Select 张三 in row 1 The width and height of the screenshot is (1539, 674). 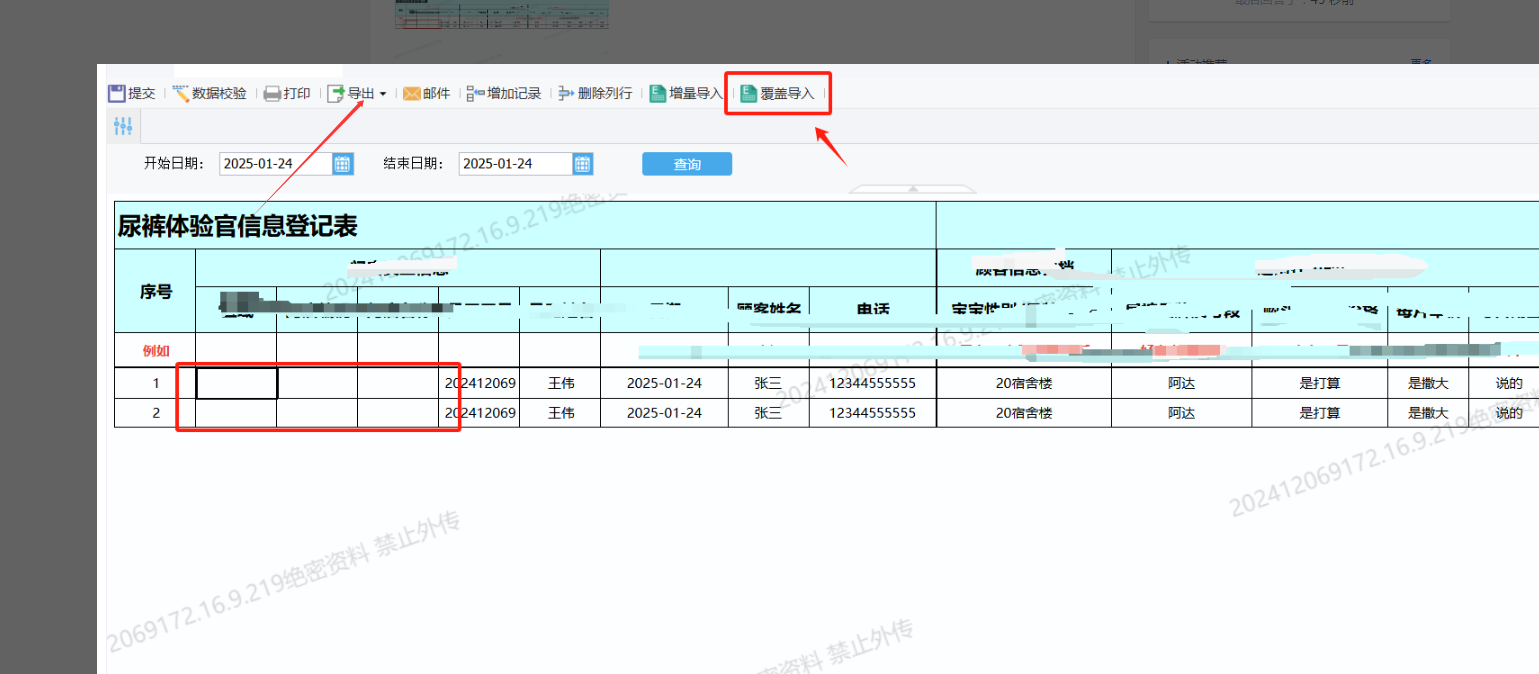click(x=768, y=383)
